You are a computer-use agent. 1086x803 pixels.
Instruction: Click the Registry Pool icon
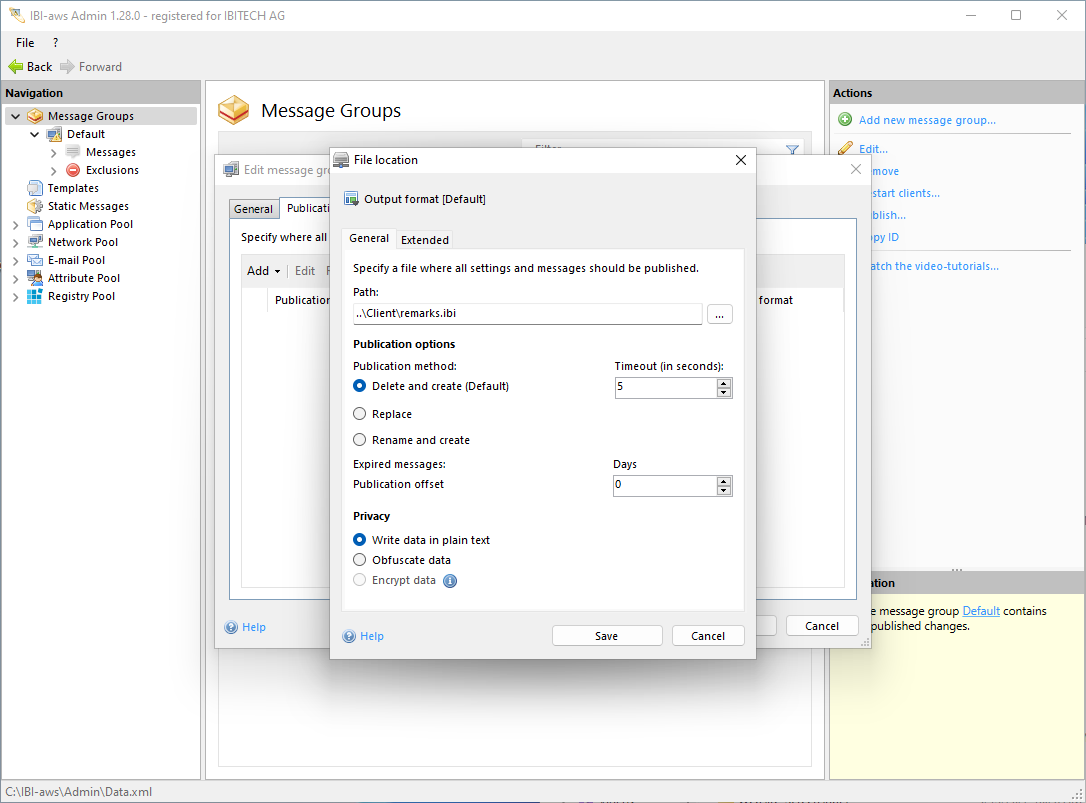(35, 296)
